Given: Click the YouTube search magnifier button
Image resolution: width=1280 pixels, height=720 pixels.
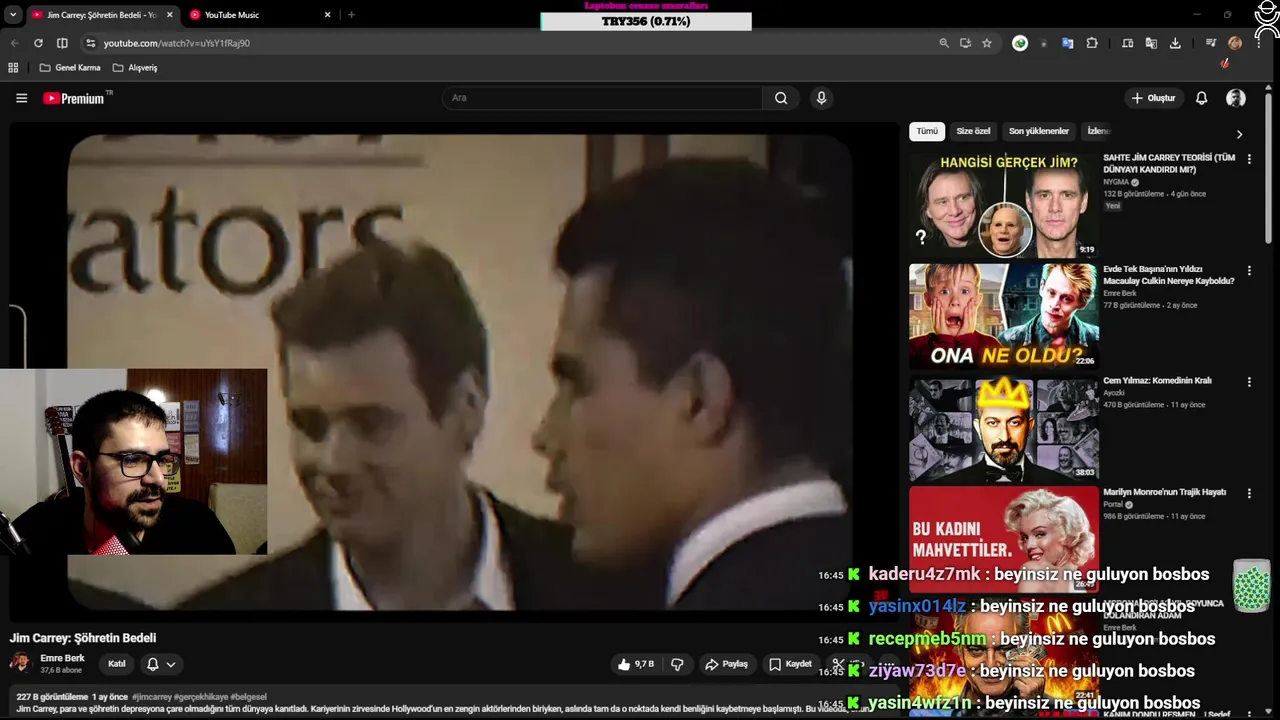Looking at the screenshot, I should tap(781, 98).
